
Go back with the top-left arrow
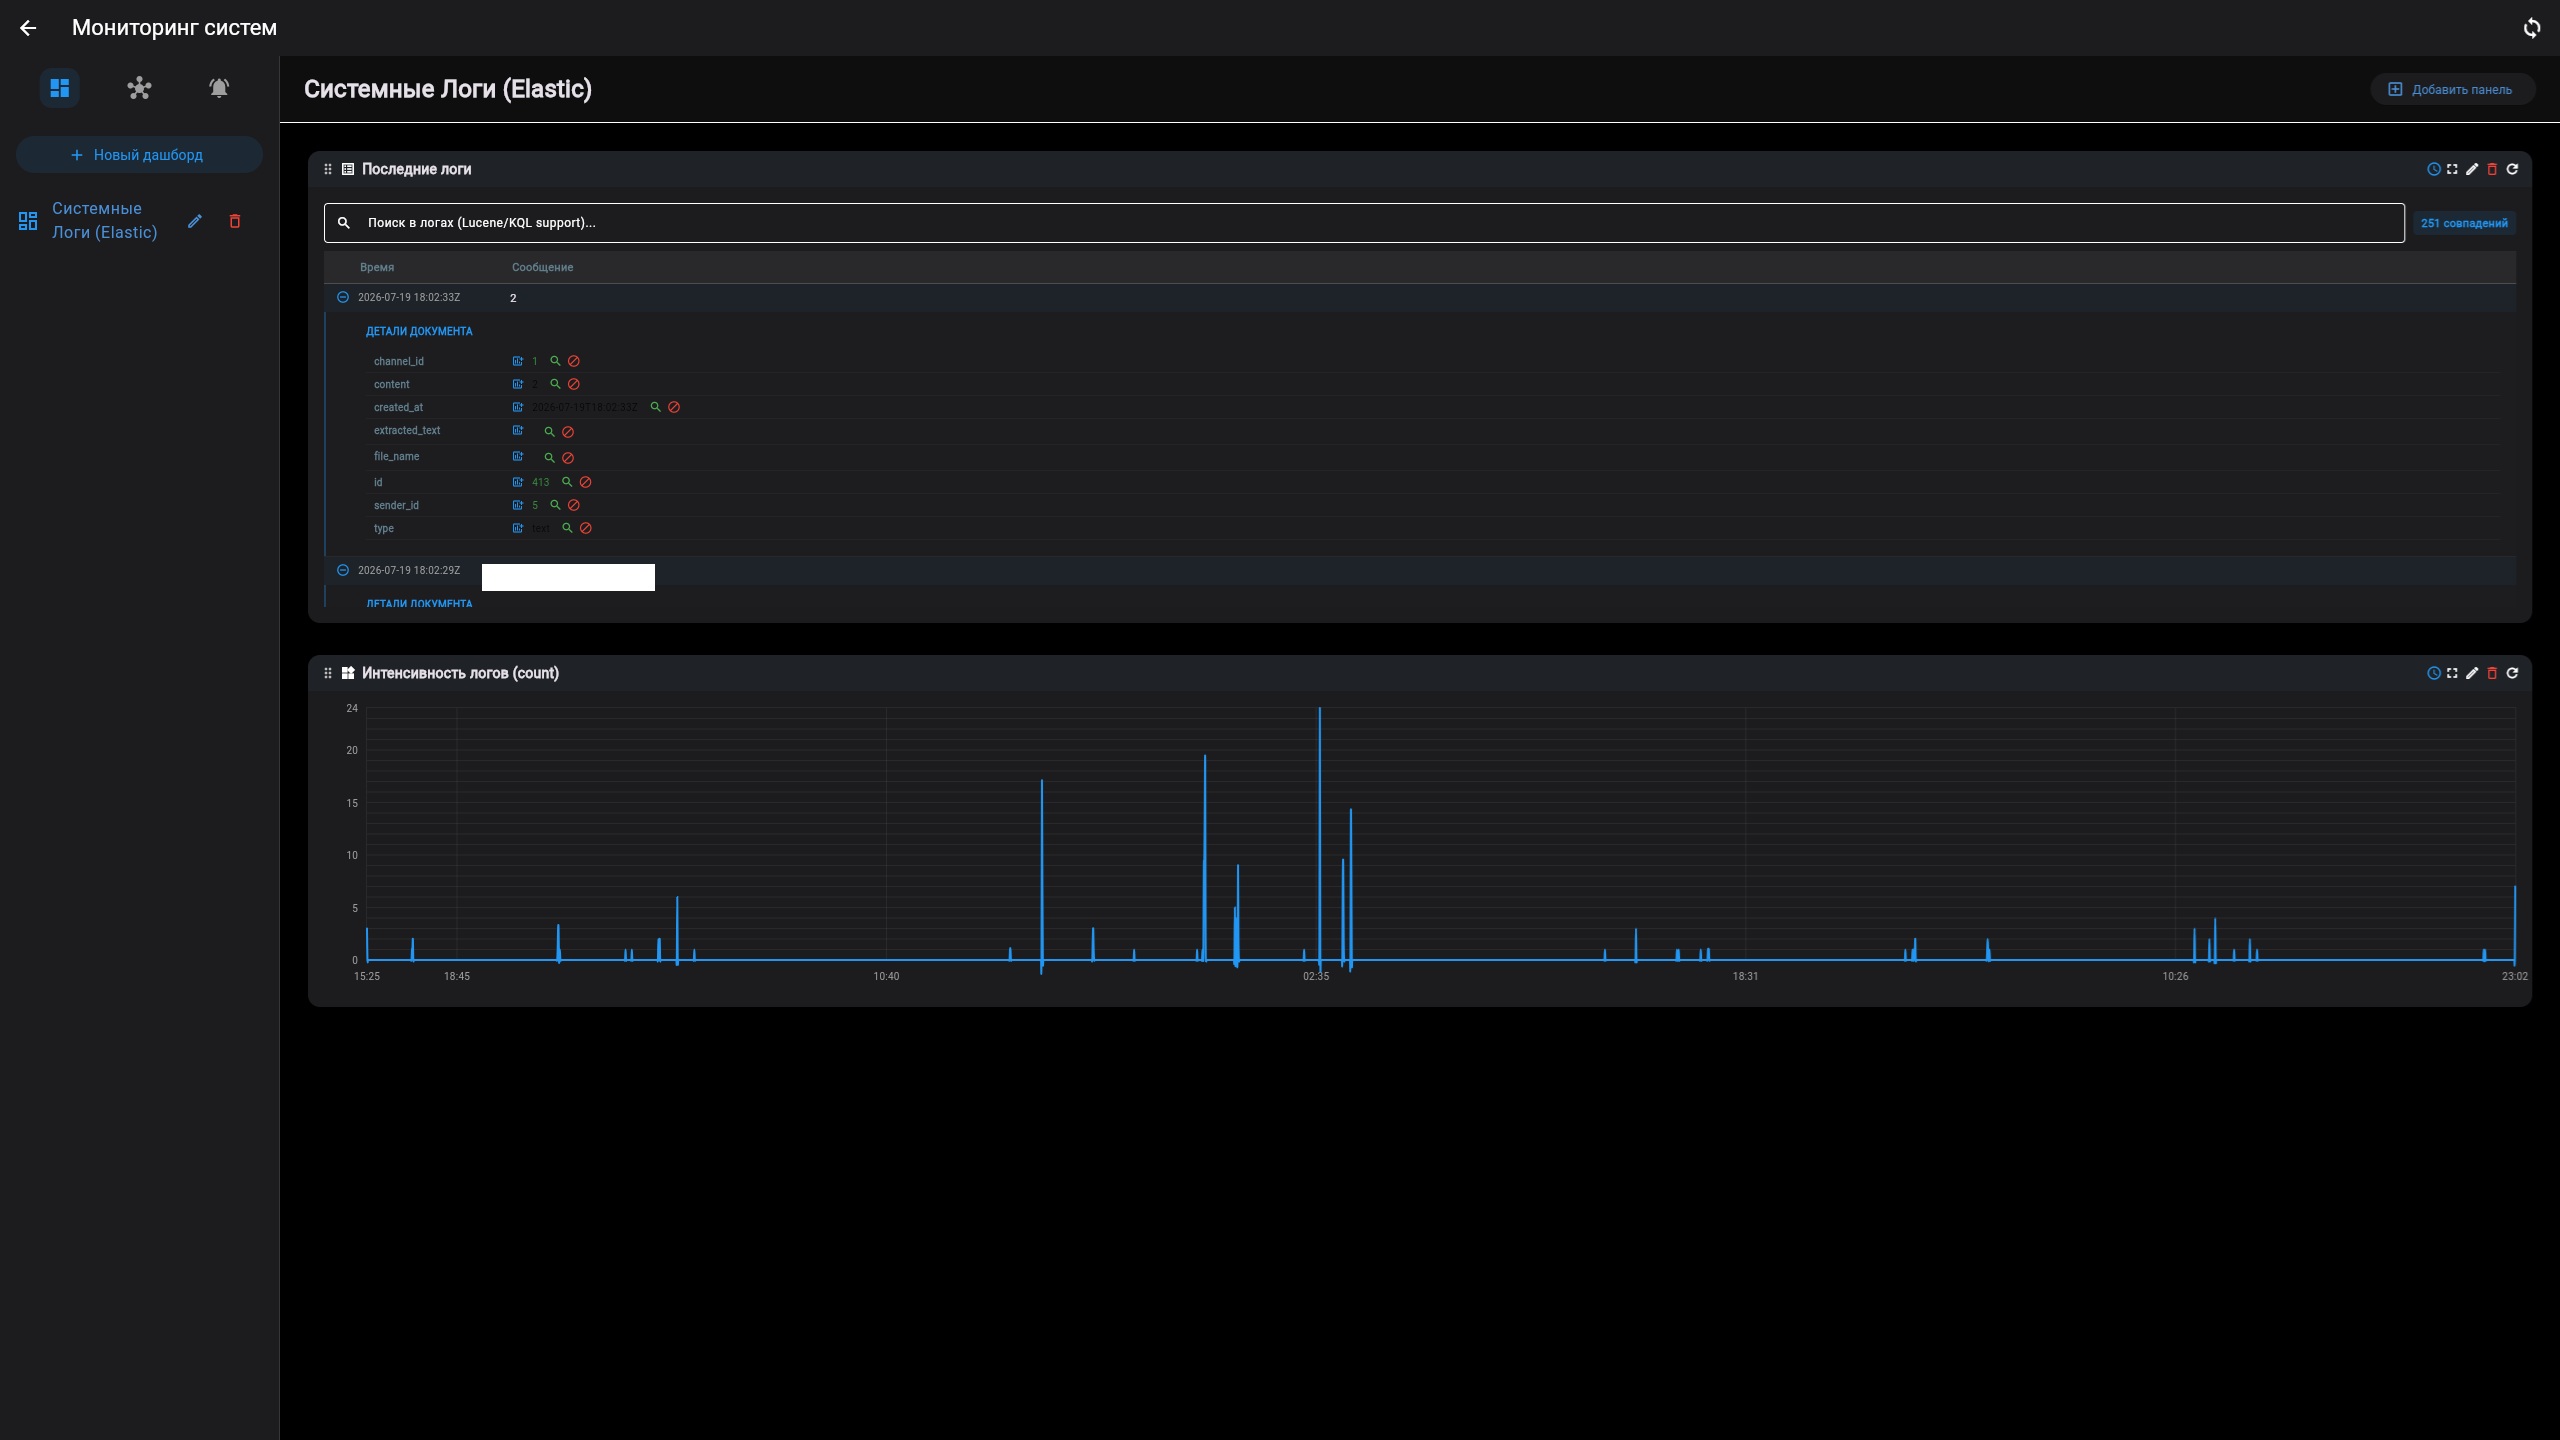tap(28, 28)
